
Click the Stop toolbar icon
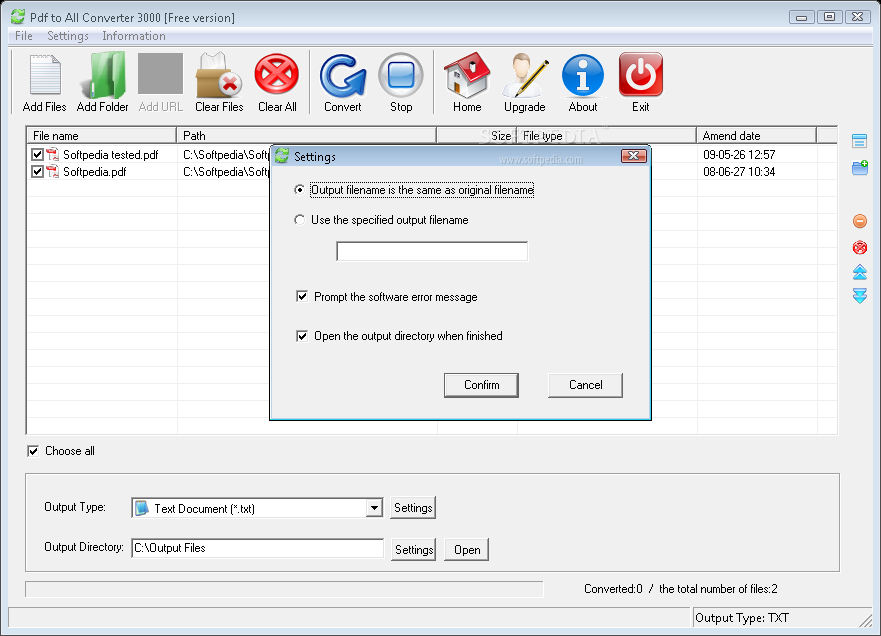coord(401,75)
